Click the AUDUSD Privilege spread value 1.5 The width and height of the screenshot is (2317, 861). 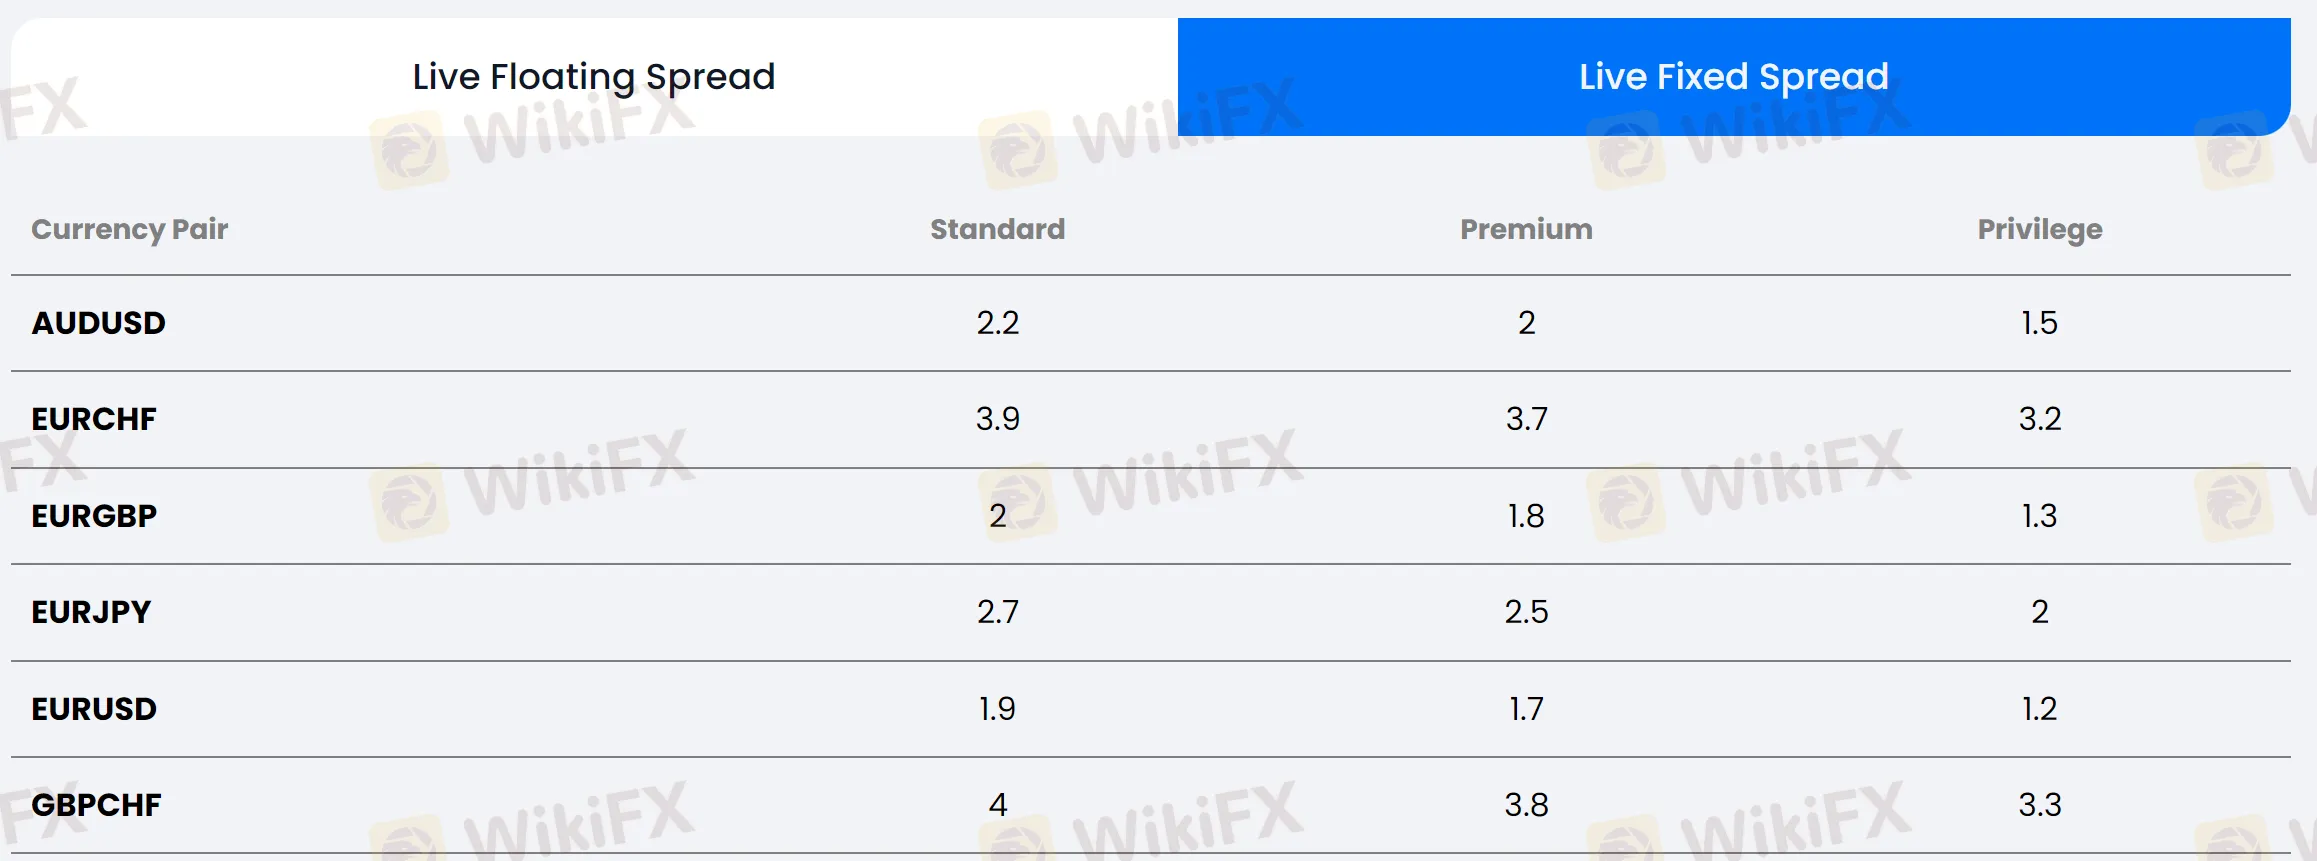point(2039,323)
